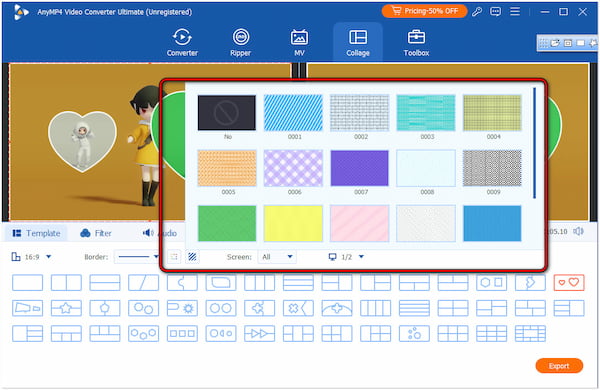Open the Screen All dropdown
The width and height of the screenshot is (600, 390).
pyautogui.click(x=277, y=257)
